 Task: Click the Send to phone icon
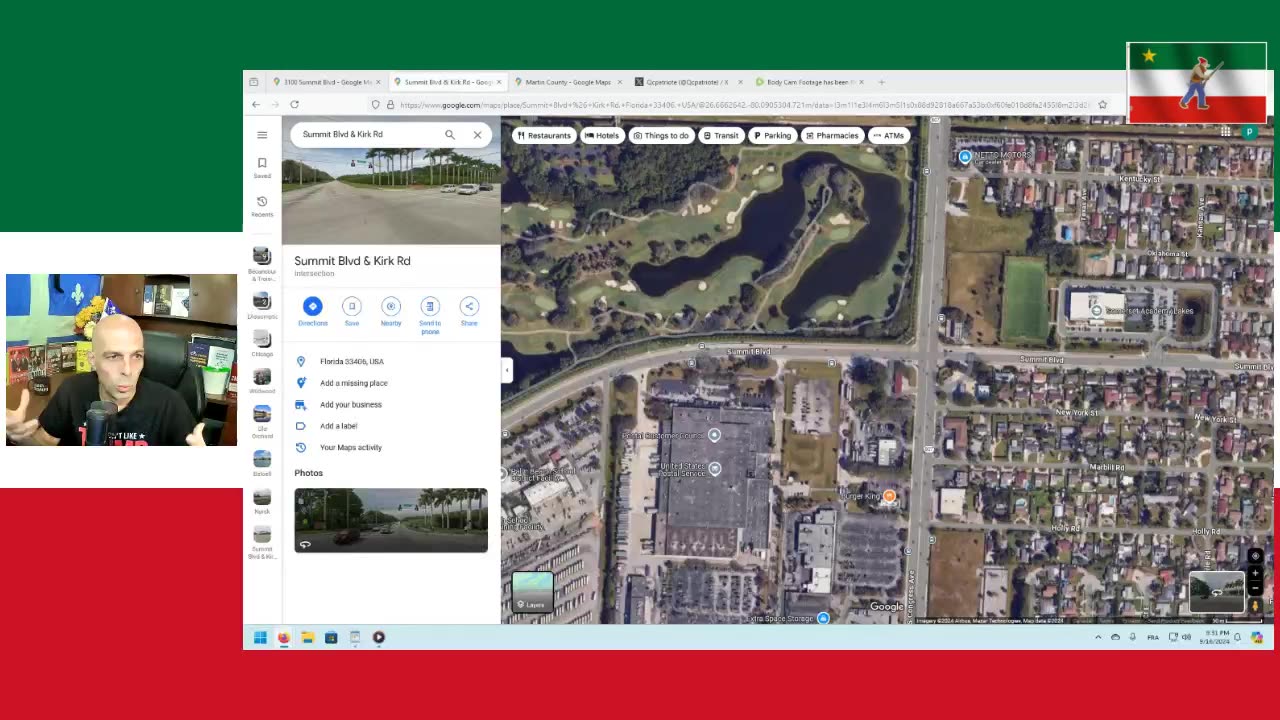tap(430, 314)
